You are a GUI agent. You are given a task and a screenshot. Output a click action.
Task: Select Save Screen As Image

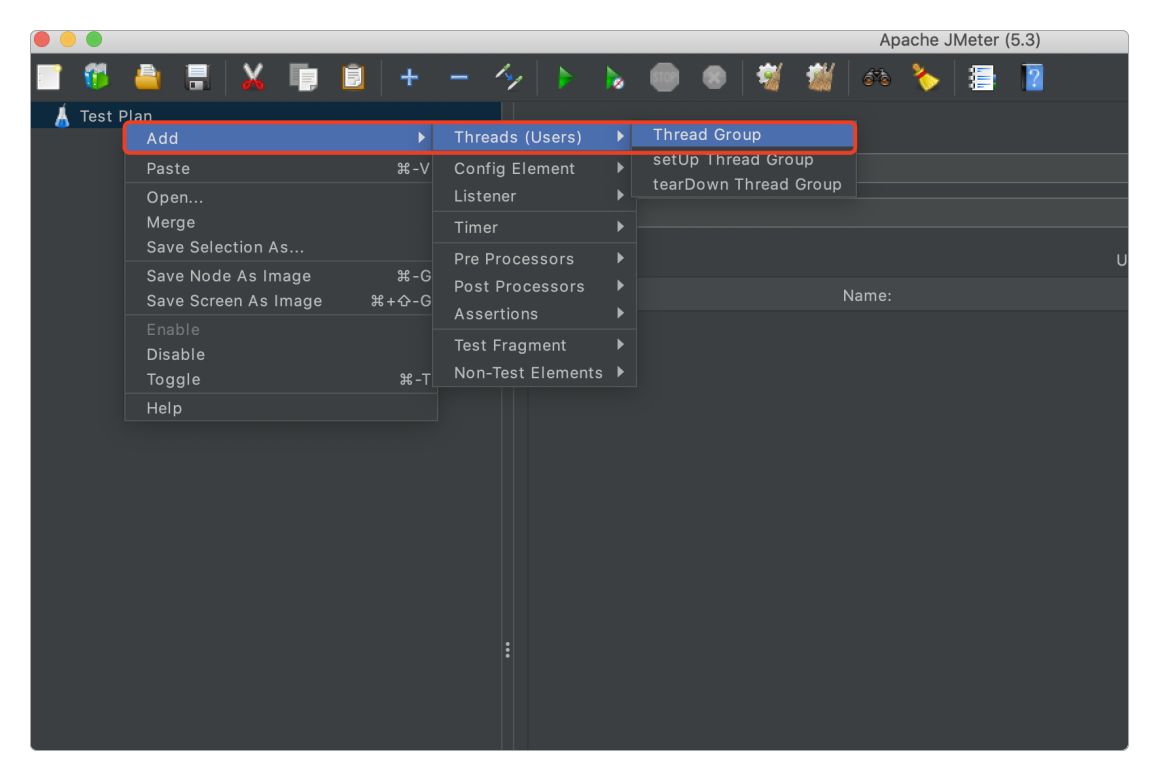pyautogui.click(x=279, y=301)
